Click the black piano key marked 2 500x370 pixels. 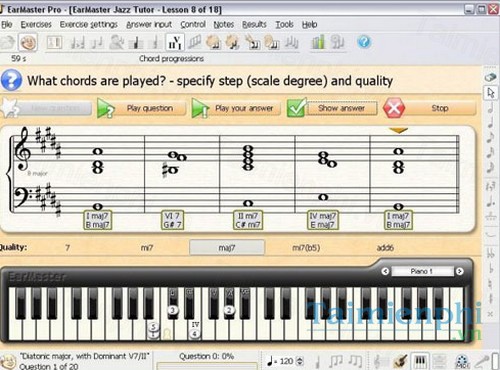click(x=229, y=303)
